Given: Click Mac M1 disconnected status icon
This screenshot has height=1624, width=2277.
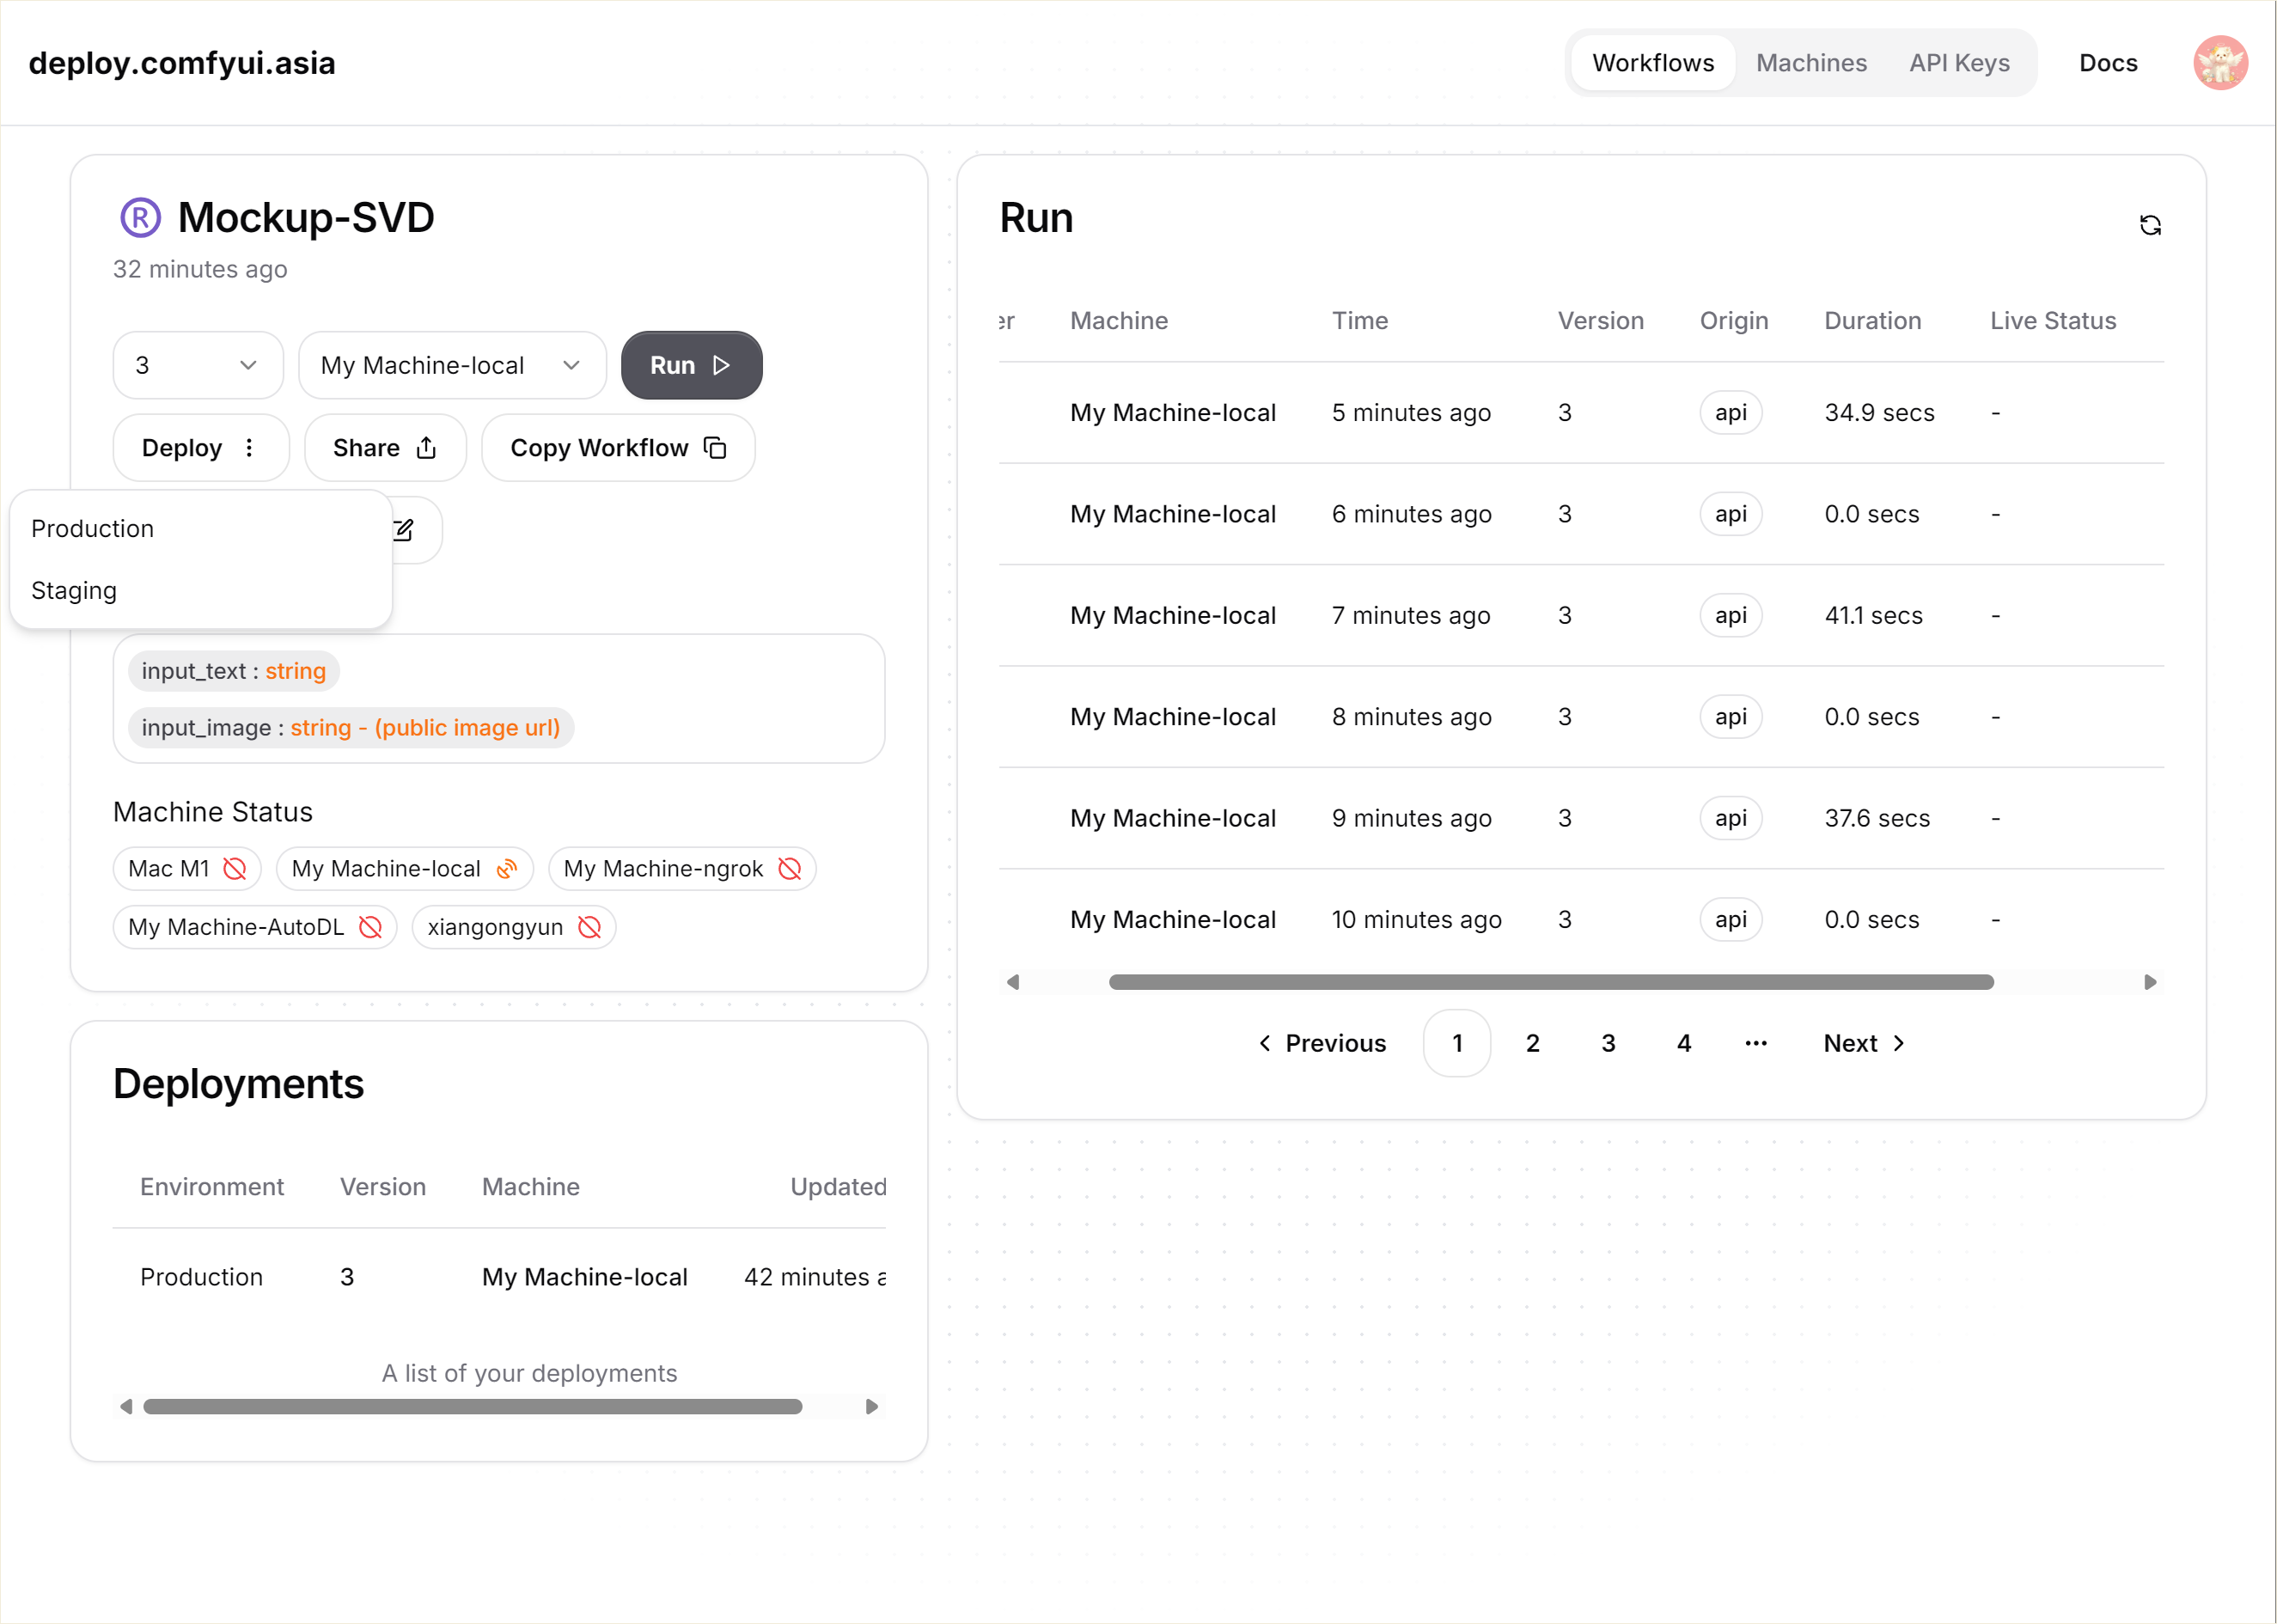Looking at the screenshot, I should tap(234, 869).
